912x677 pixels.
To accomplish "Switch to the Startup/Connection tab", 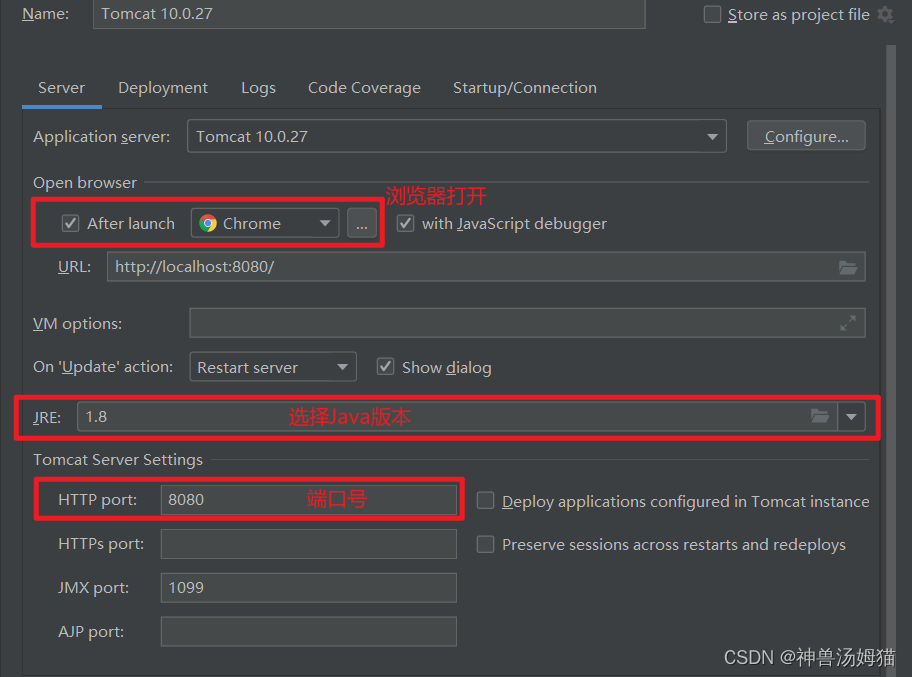I will pos(525,88).
